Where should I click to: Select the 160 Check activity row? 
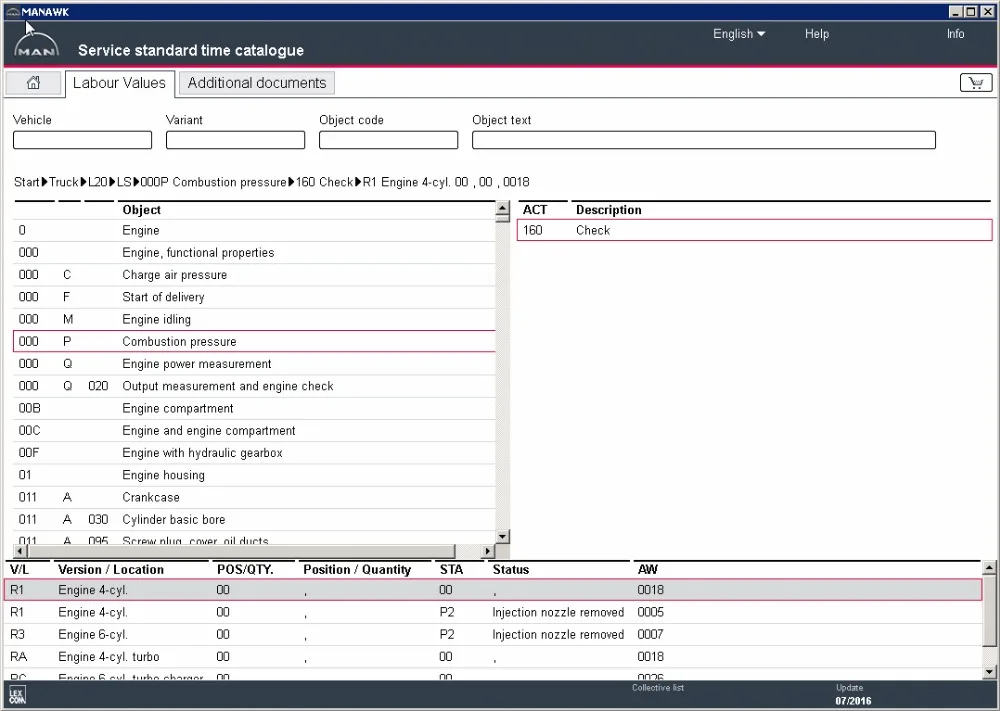click(755, 230)
